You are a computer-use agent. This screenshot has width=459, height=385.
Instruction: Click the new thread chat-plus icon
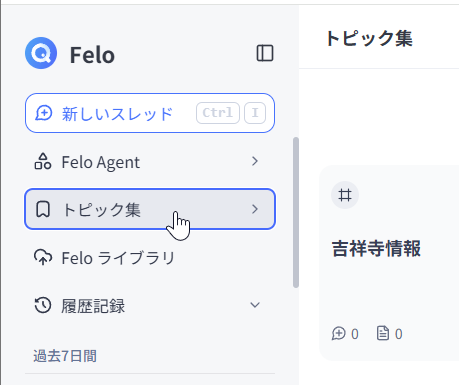click(44, 113)
